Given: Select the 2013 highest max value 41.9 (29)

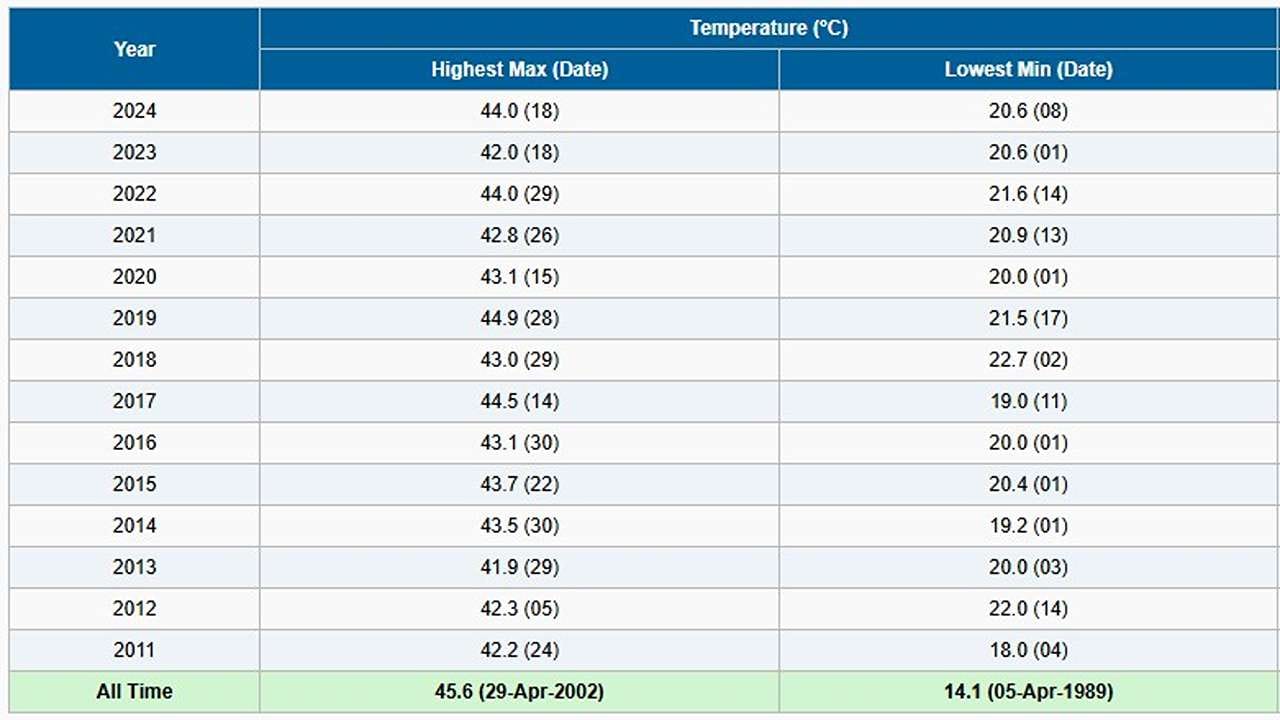Looking at the screenshot, I should tap(519, 568).
